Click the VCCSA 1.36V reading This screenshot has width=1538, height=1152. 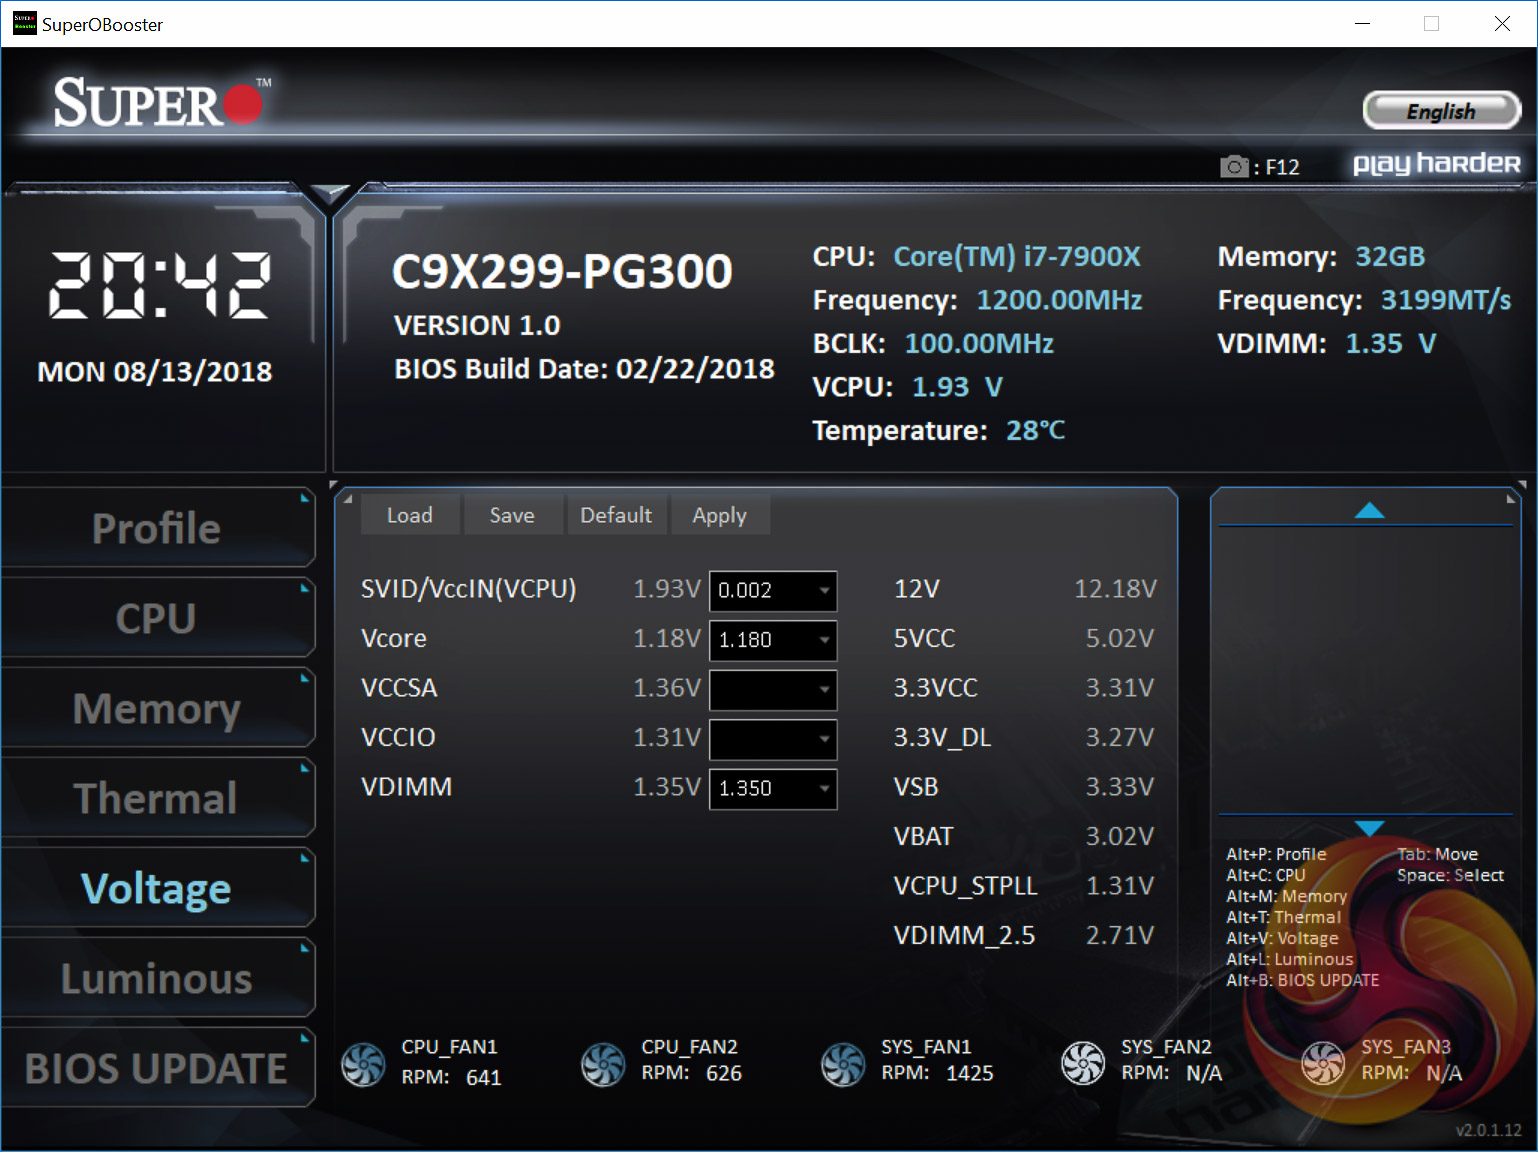pos(667,688)
